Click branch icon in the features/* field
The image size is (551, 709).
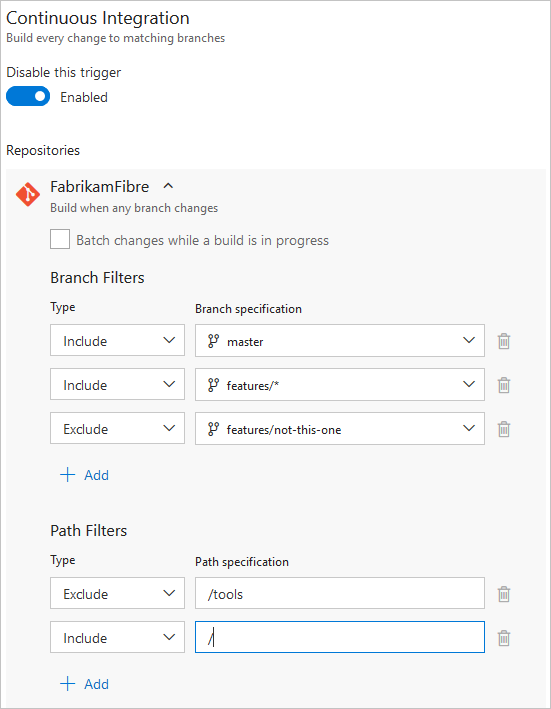coord(213,385)
